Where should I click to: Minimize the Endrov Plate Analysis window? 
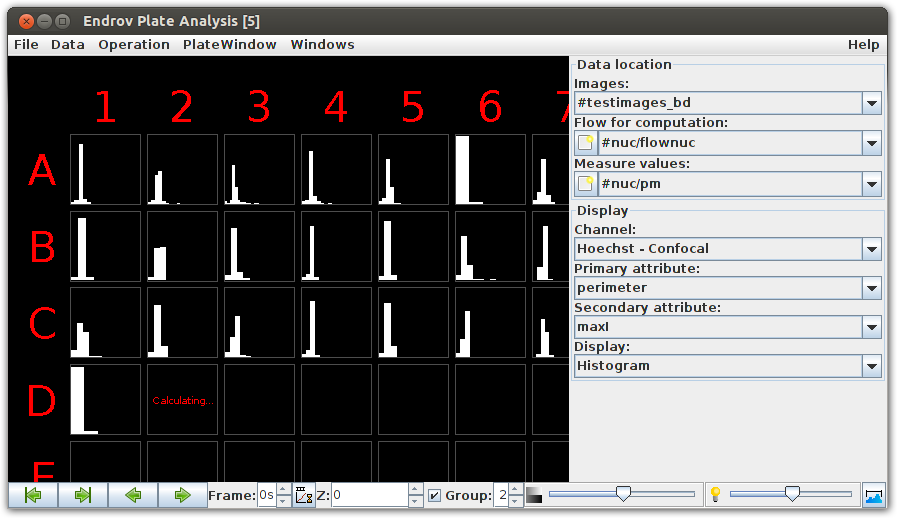pyautogui.click(x=45, y=22)
